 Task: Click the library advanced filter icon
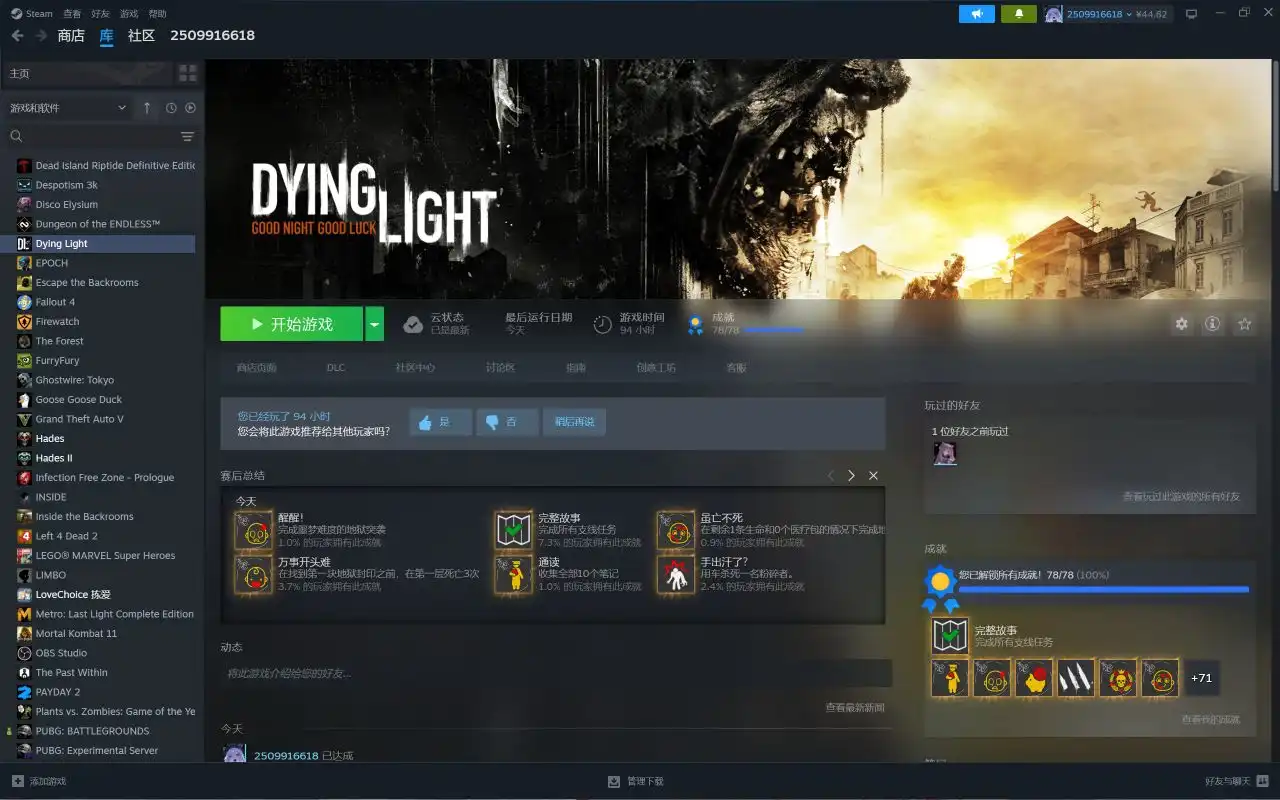pos(187,136)
